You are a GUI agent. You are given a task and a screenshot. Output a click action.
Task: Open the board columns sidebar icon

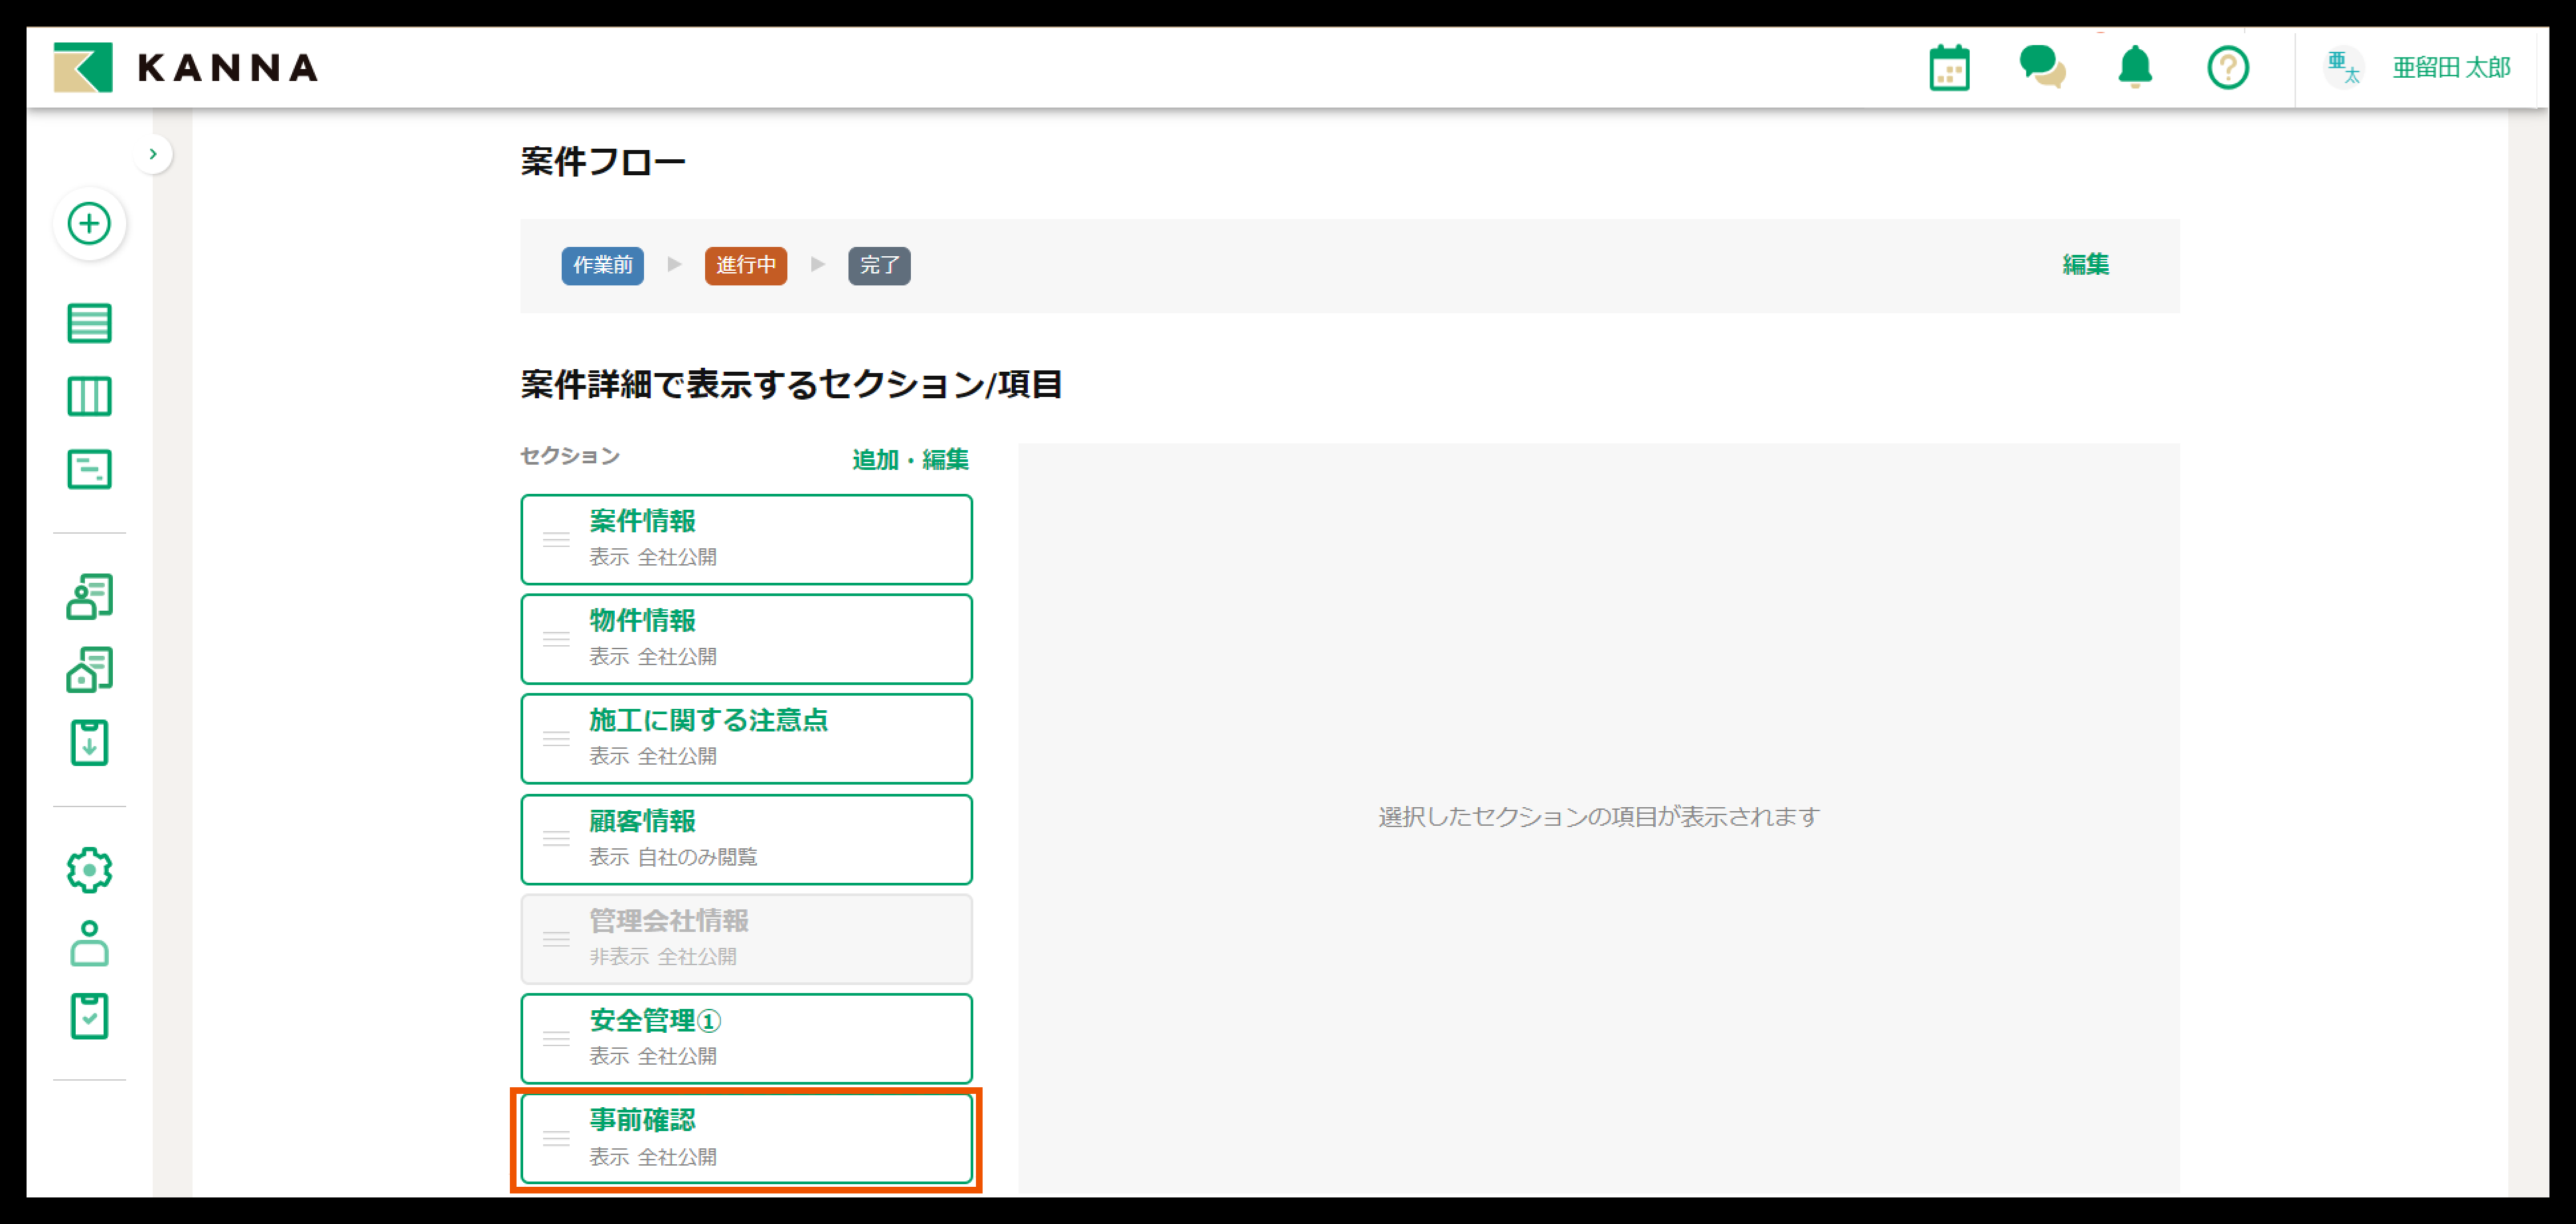pyautogui.click(x=89, y=396)
